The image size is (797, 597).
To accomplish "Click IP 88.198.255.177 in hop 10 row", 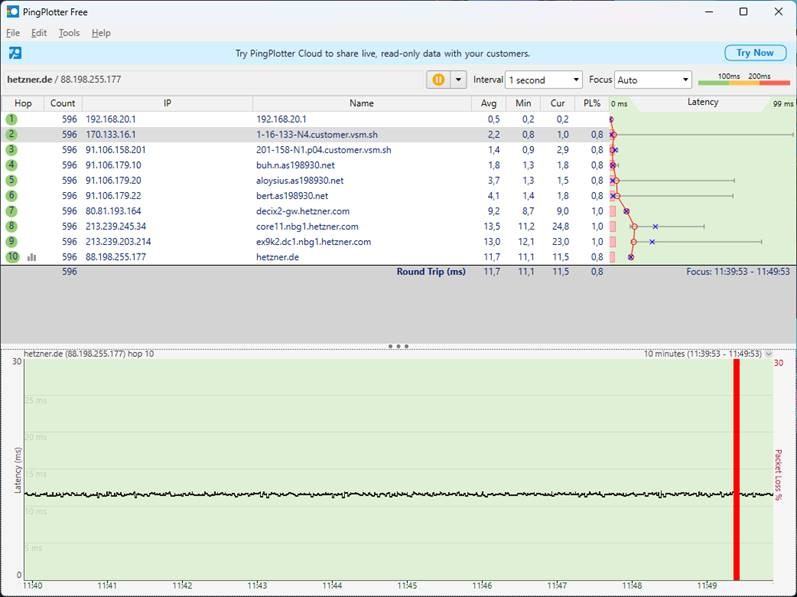I will (115, 257).
